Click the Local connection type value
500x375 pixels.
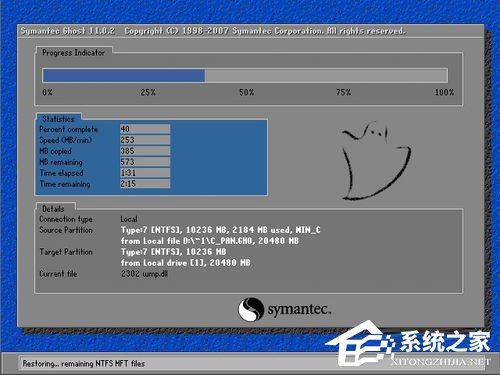point(129,219)
